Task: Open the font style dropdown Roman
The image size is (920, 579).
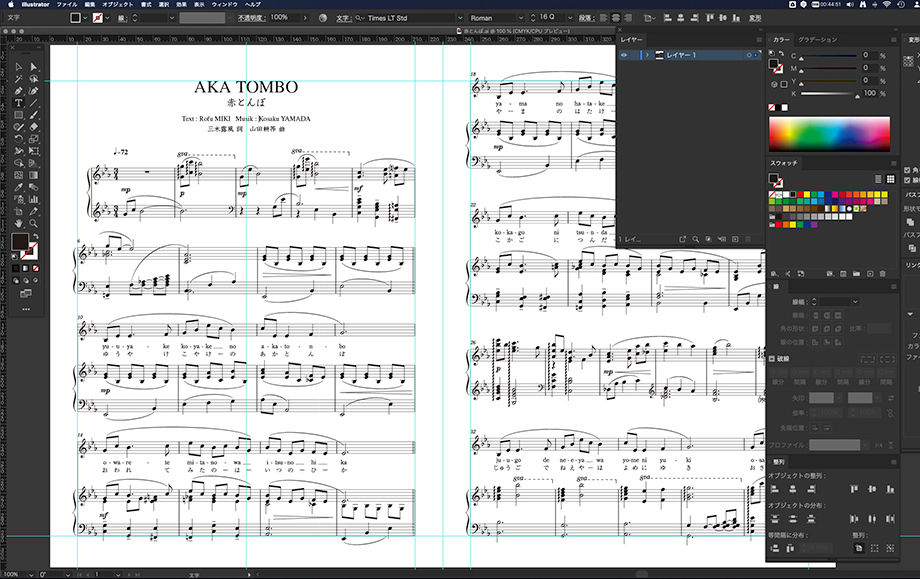Action: [x=520, y=18]
